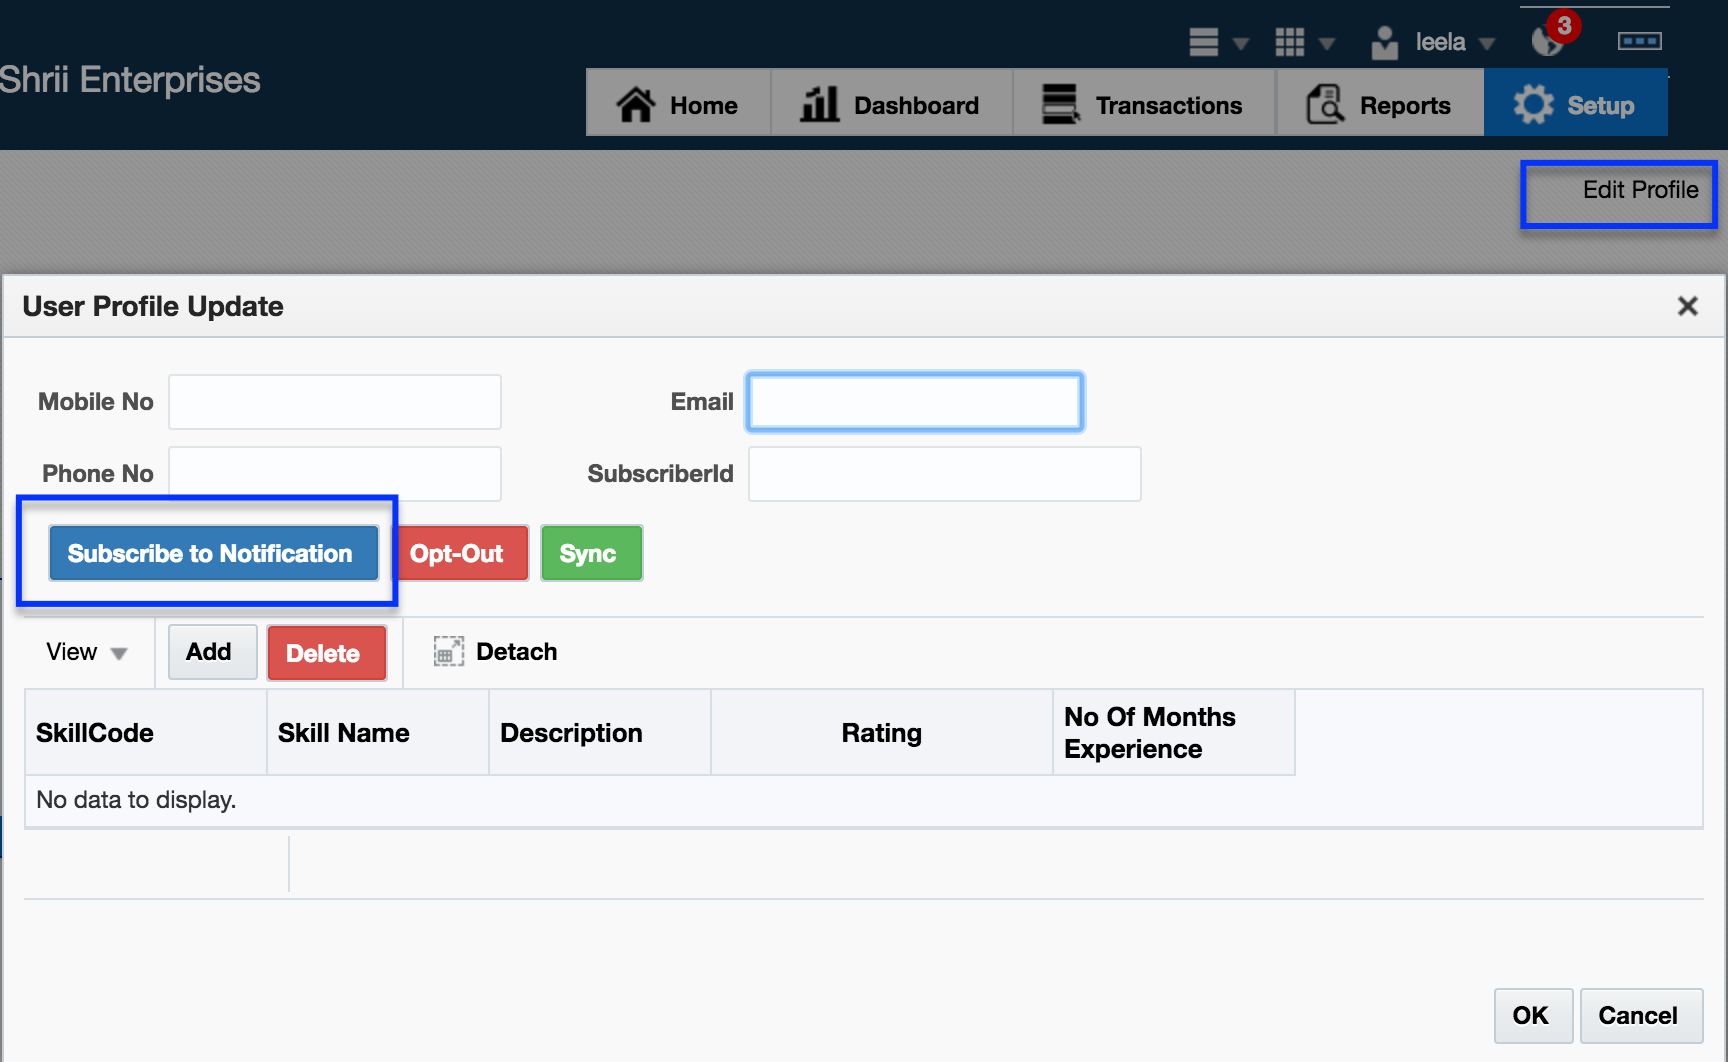The image size is (1728, 1062).
Task: Expand the View dropdown menu
Action: (x=86, y=652)
